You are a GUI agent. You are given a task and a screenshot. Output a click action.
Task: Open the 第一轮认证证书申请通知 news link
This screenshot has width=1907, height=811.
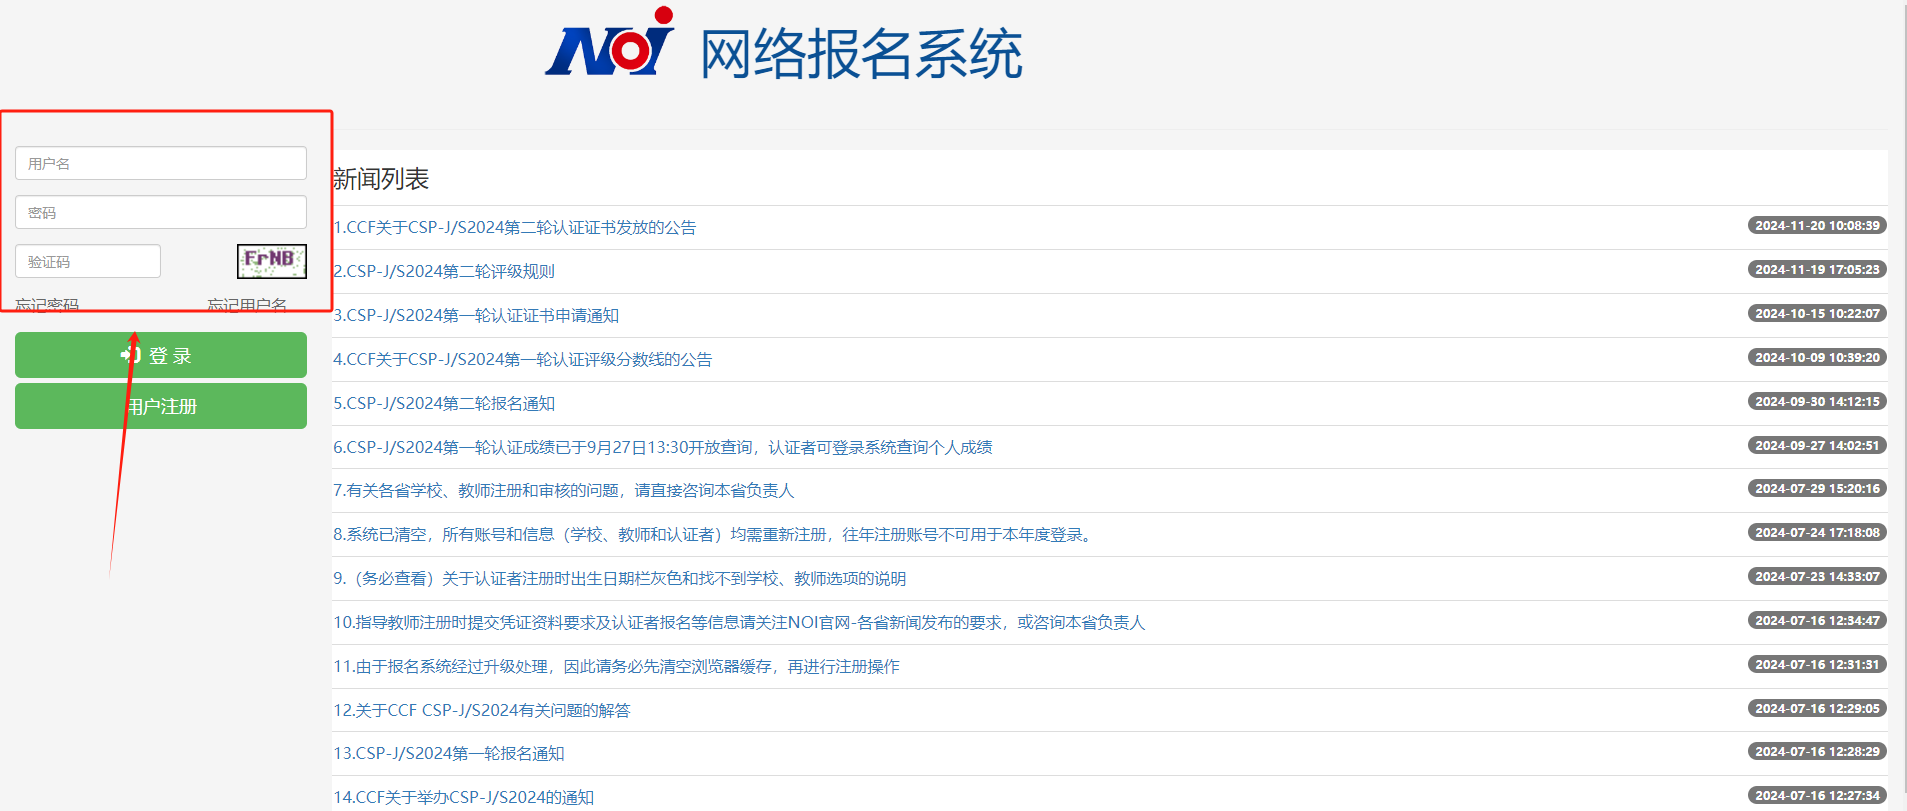point(476,315)
